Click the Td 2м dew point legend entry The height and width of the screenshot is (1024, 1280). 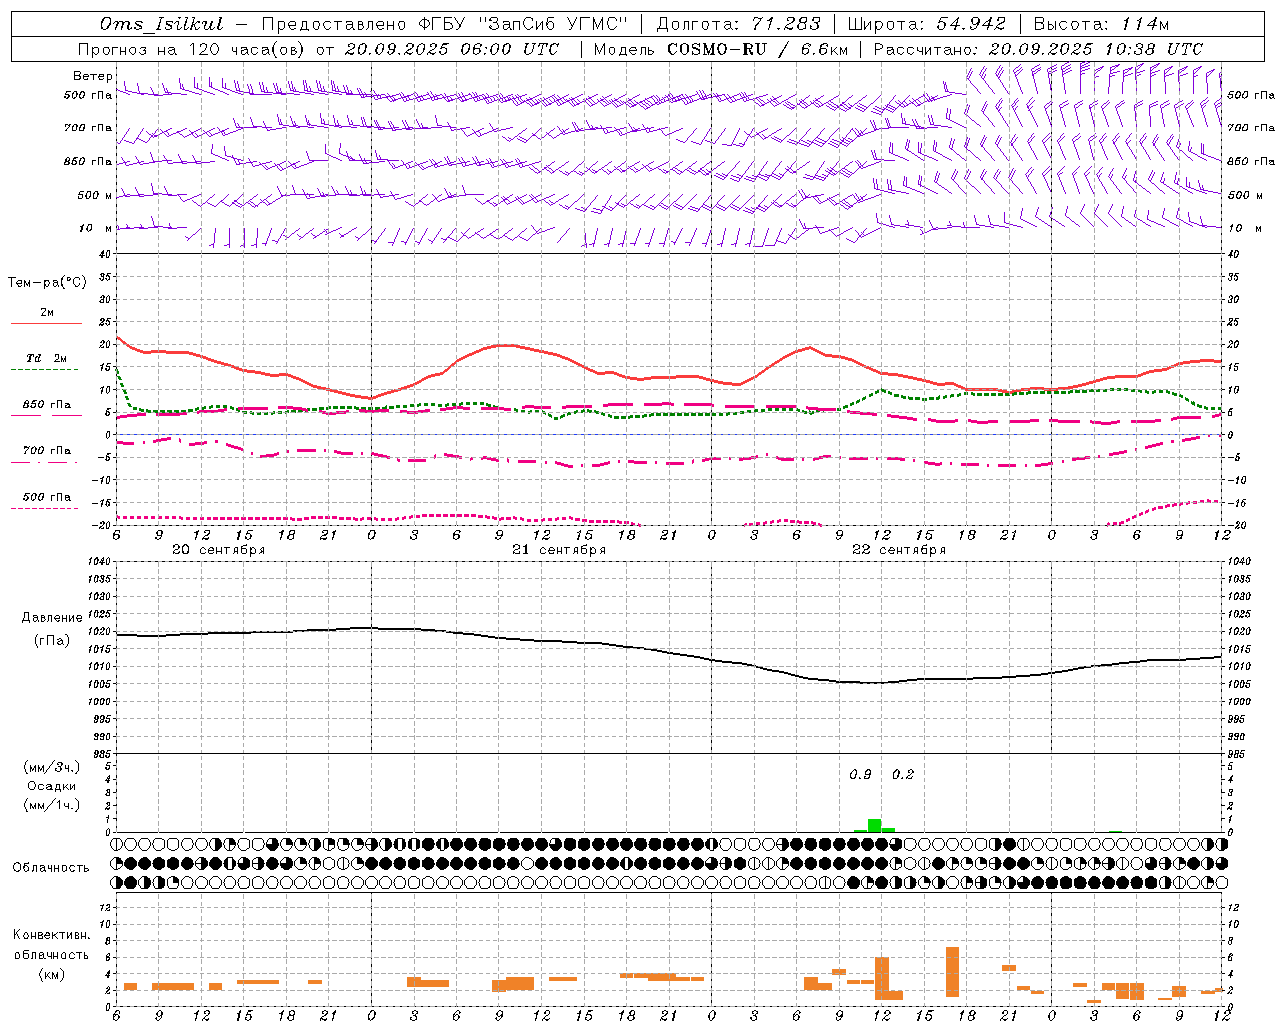click(47, 358)
